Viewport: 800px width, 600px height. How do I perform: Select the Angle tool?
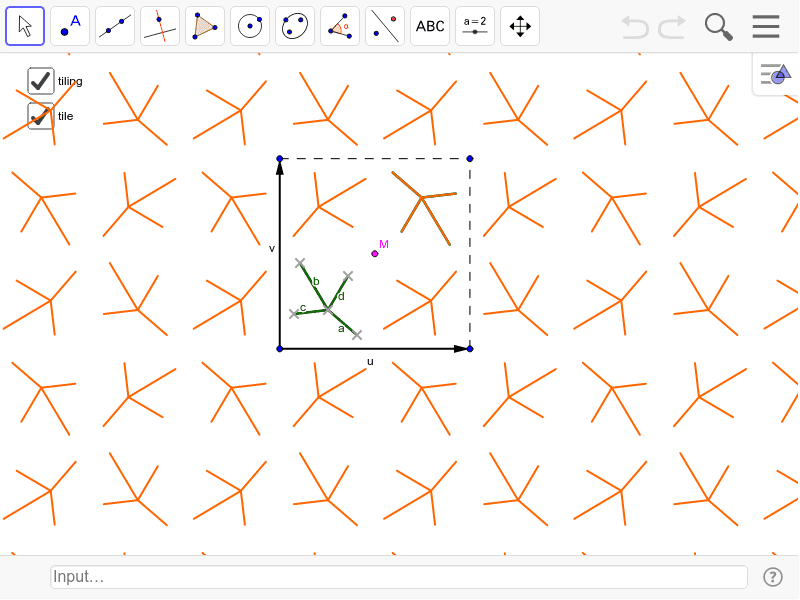(340, 26)
